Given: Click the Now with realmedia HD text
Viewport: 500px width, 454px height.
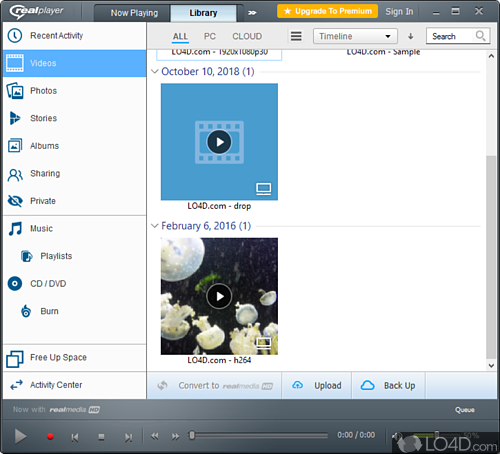Looking at the screenshot, I should [56, 409].
